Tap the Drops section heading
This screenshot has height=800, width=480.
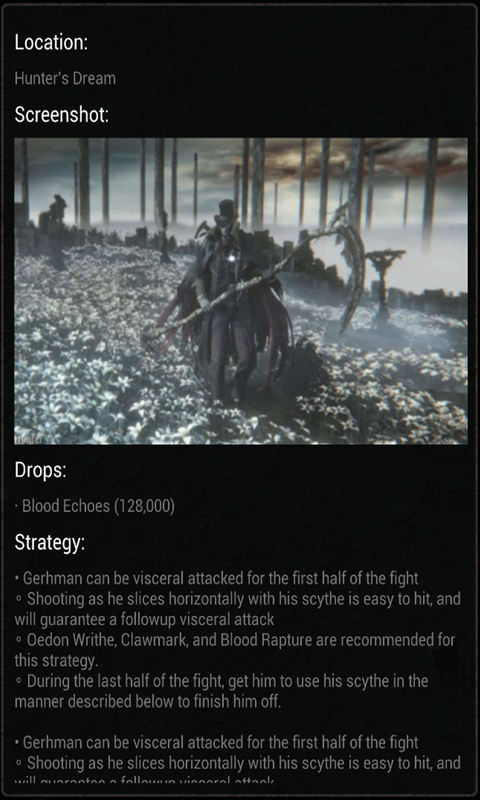click(x=40, y=470)
